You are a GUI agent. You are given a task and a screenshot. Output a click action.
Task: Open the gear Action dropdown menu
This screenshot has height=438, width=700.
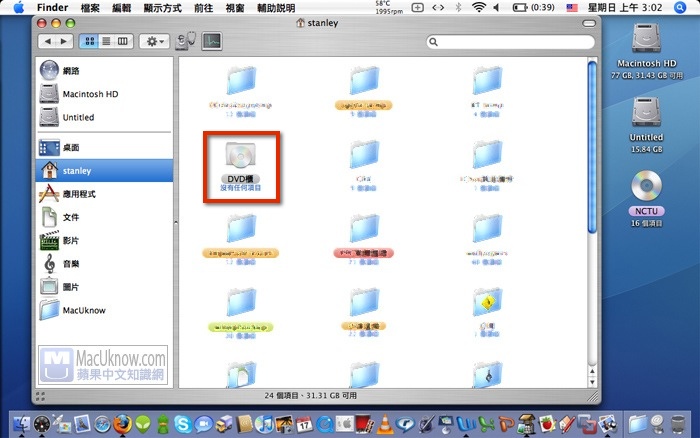(154, 42)
